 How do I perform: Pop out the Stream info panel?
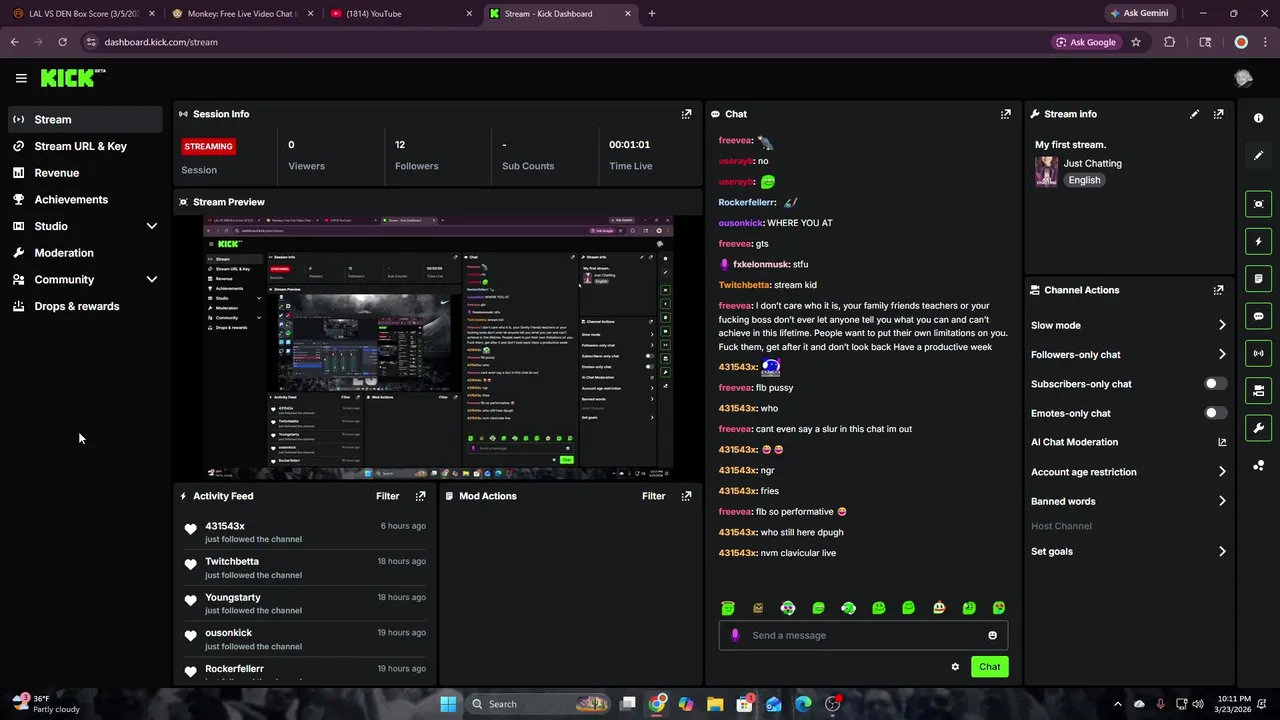click(x=1218, y=114)
